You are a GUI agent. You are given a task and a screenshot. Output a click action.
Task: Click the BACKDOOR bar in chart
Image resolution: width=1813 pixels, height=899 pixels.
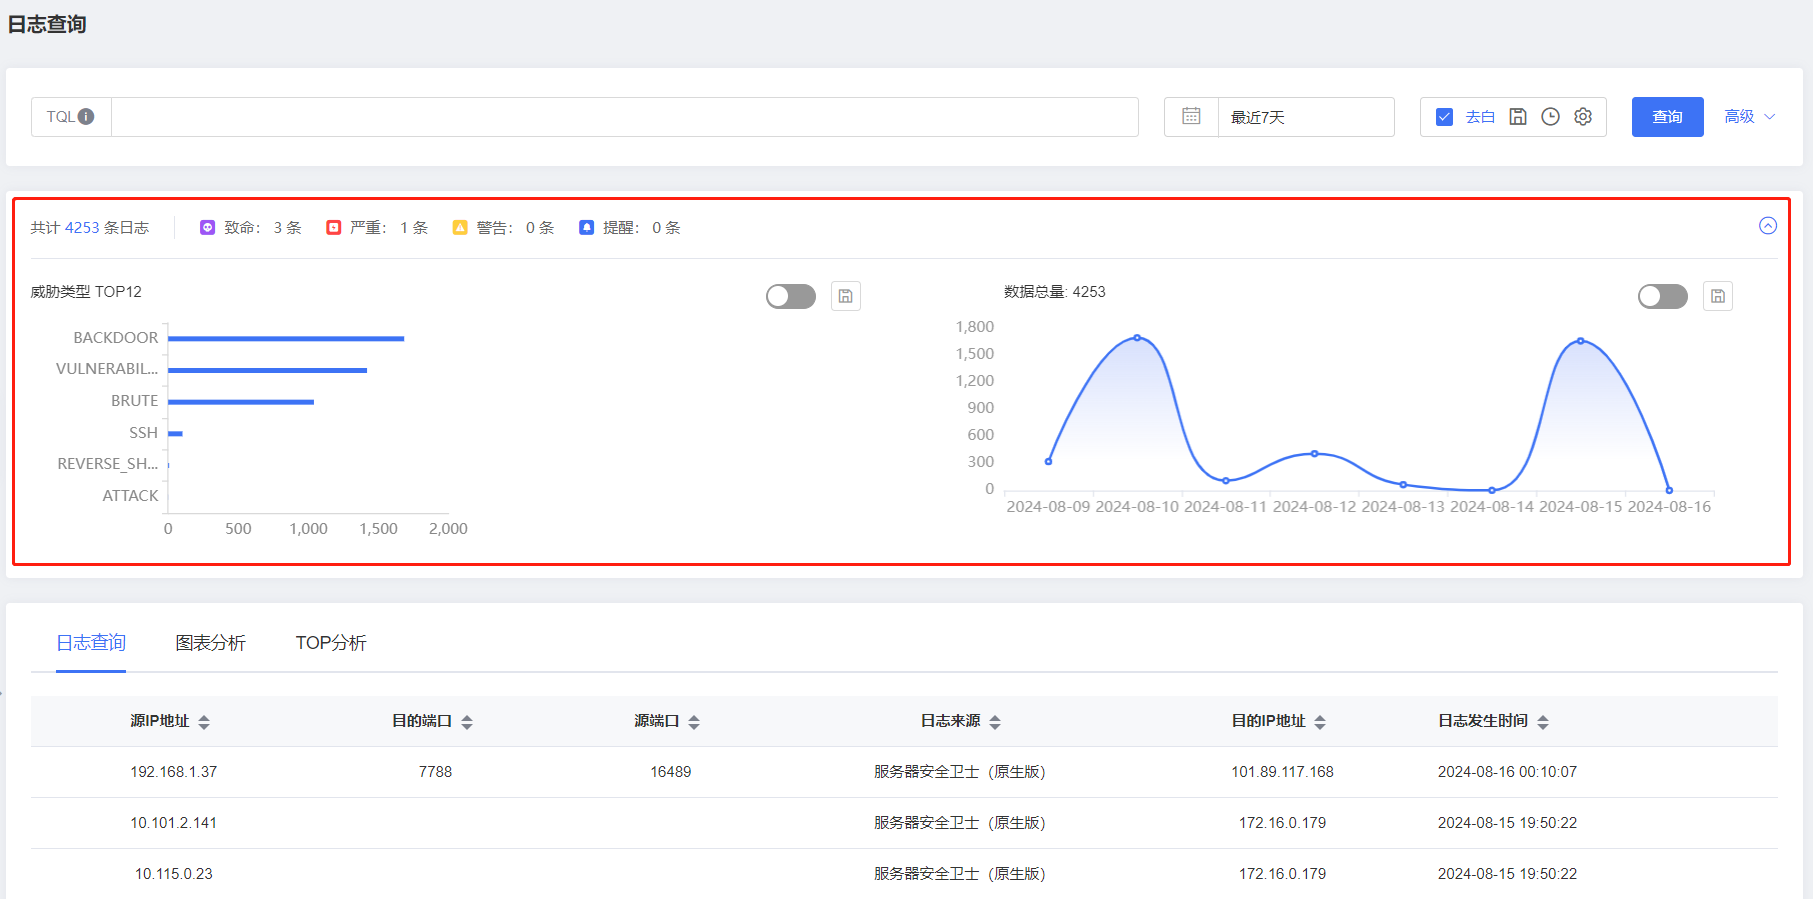[286, 339]
